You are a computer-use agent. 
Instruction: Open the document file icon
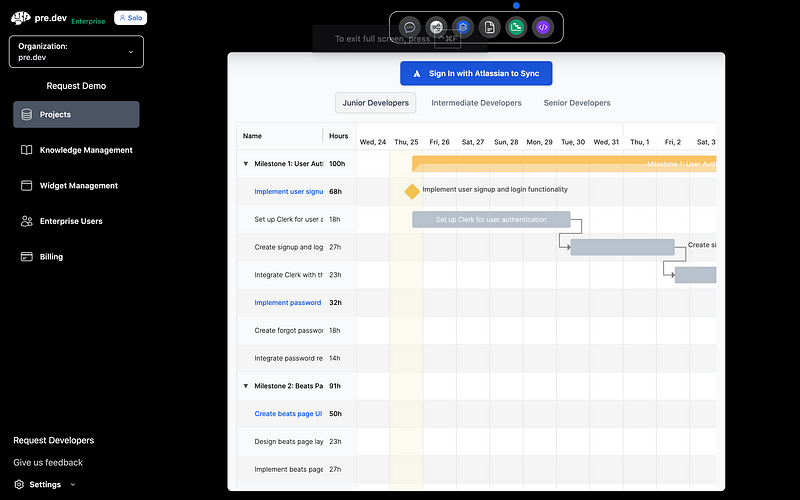coord(489,28)
